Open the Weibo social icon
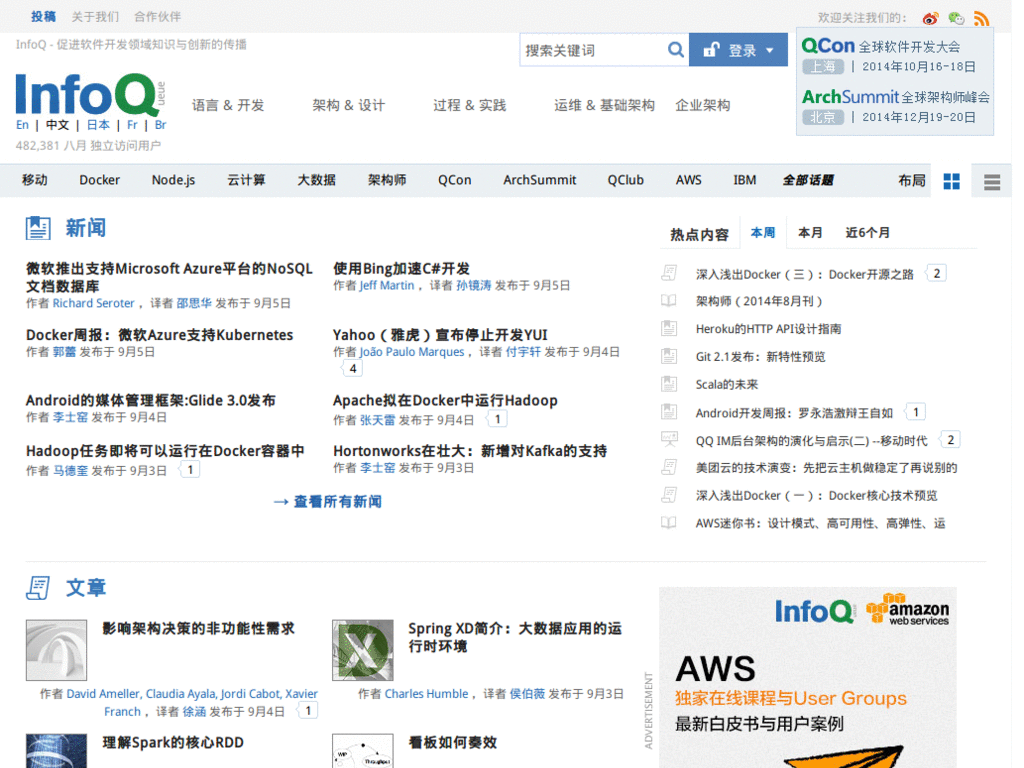Viewport: 1024px width, 768px height. pos(931,18)
